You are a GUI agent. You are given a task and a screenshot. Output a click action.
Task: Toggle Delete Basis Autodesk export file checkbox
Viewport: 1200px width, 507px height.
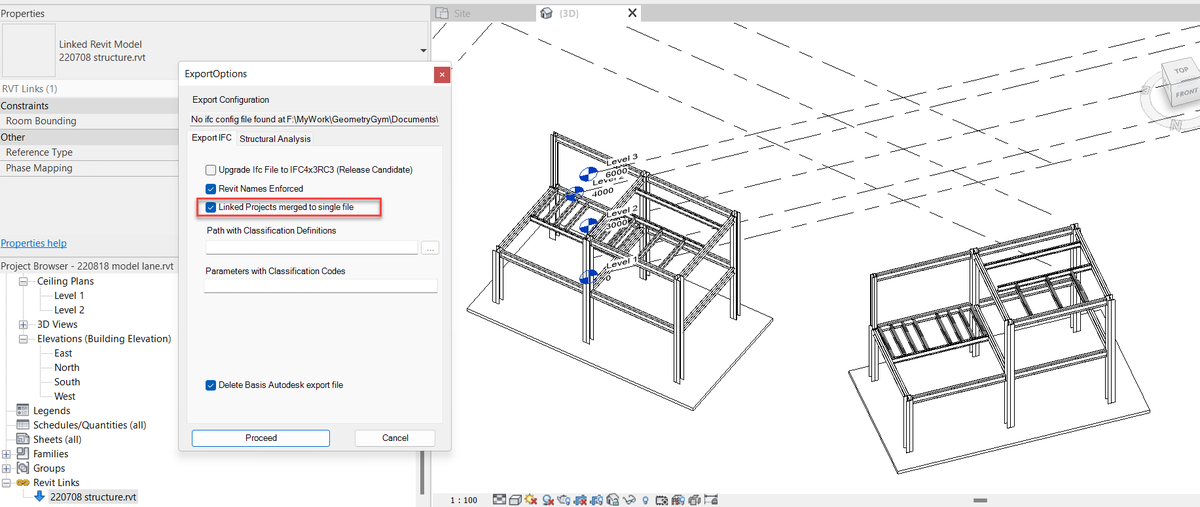(x=211, y=385)
